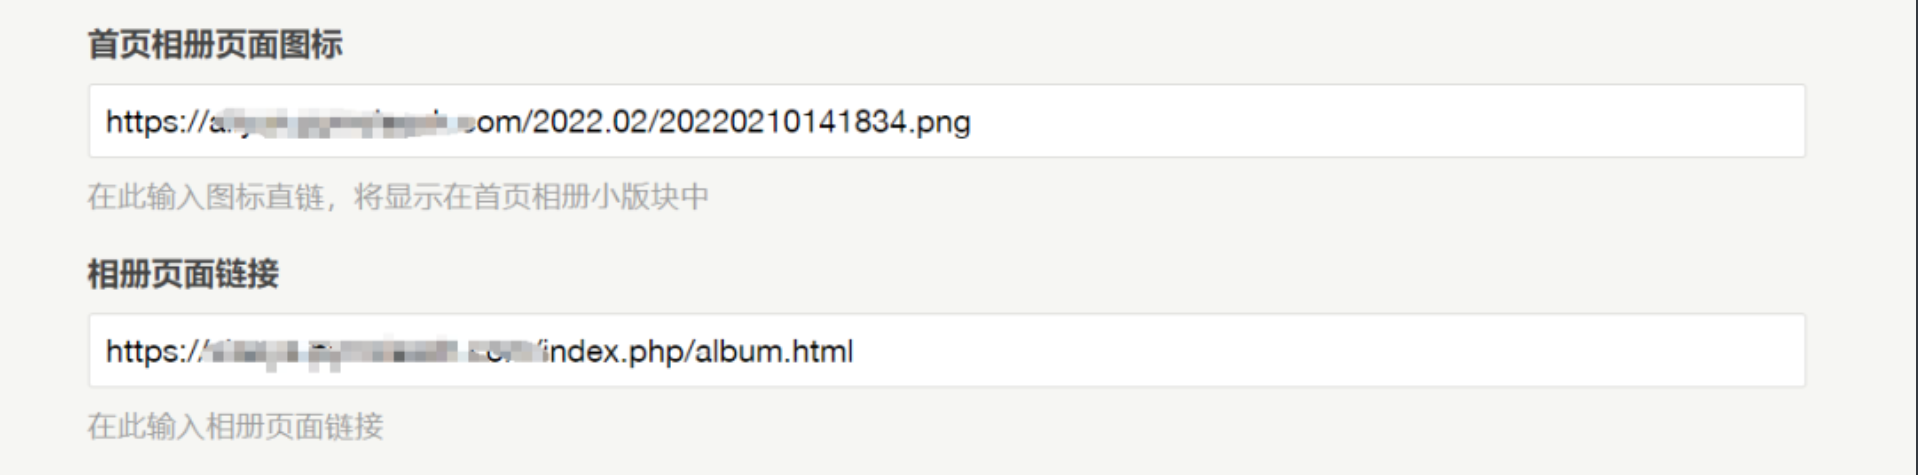Click the .png extension in the icon URL

click(x=942, y=122)
